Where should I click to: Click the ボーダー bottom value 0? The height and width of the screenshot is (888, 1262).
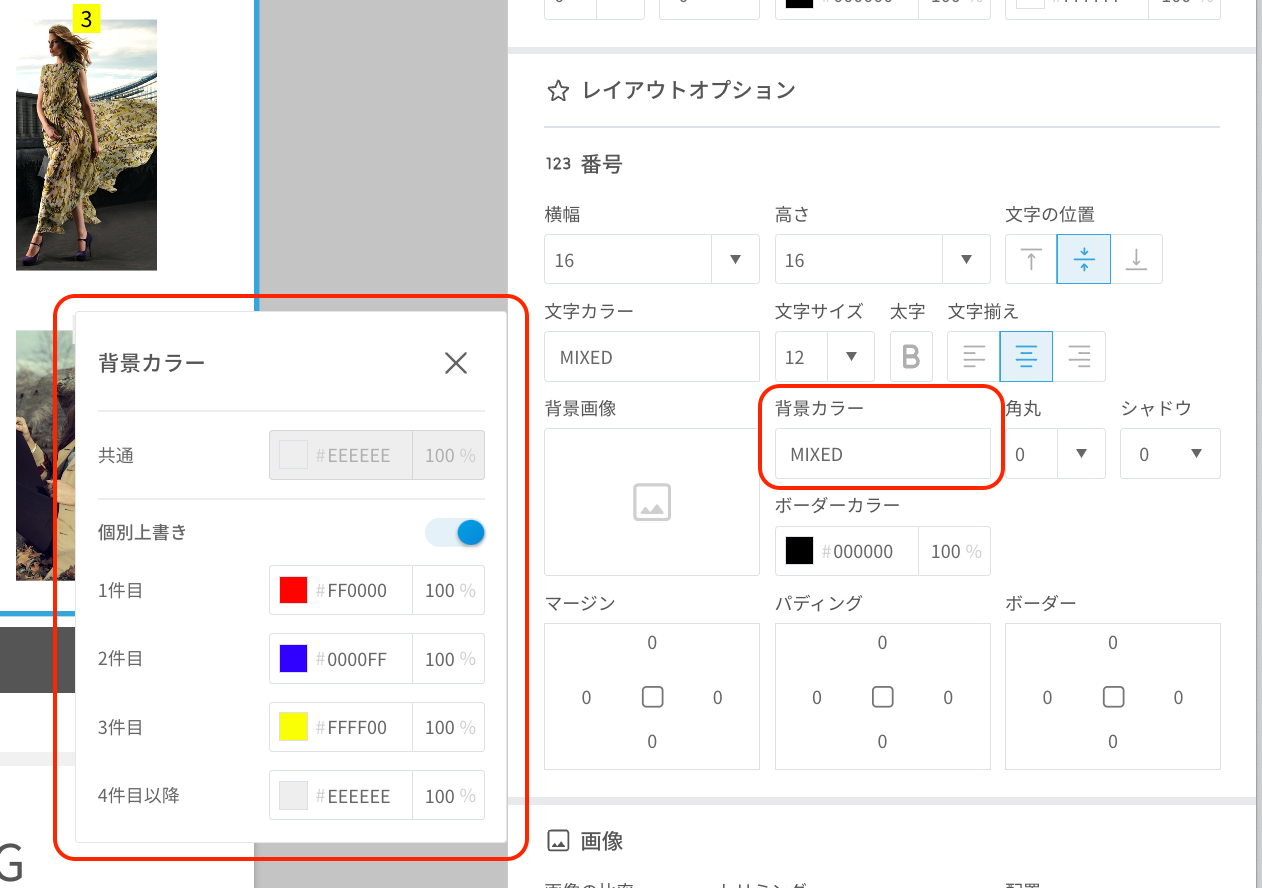pyautogui.click(x=1113, y=742)
